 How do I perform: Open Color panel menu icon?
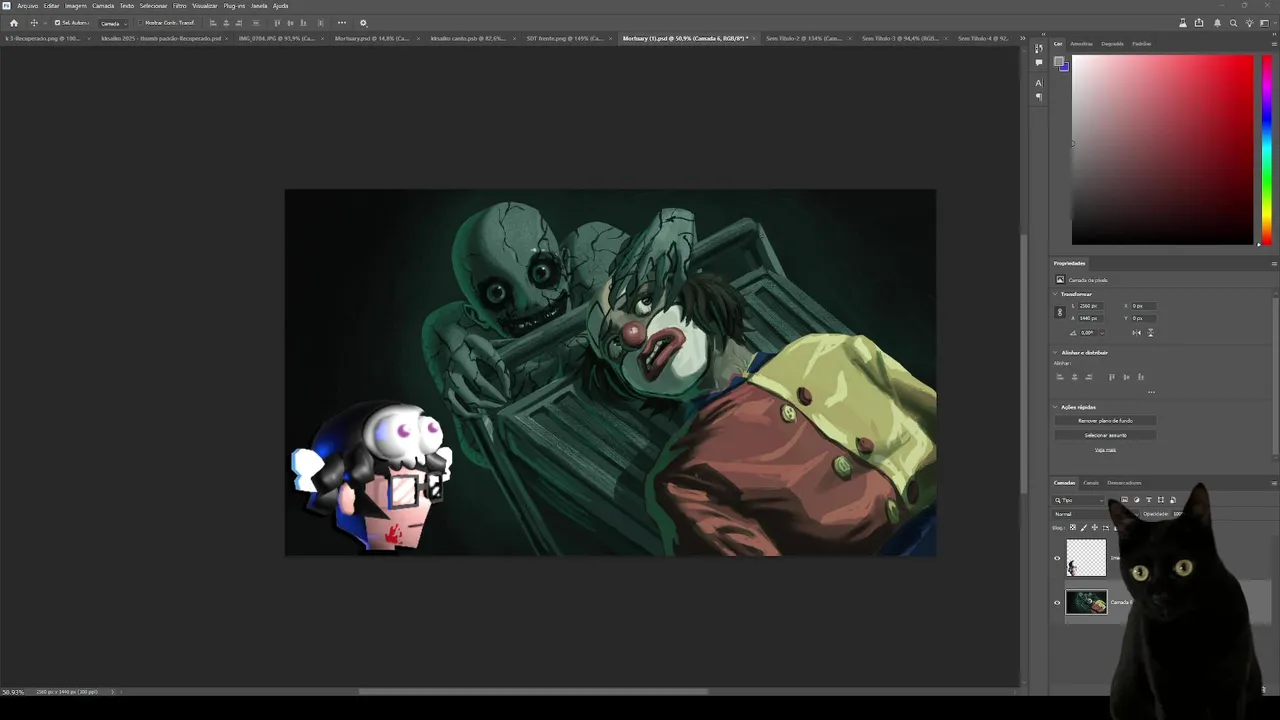(1274, 44)
